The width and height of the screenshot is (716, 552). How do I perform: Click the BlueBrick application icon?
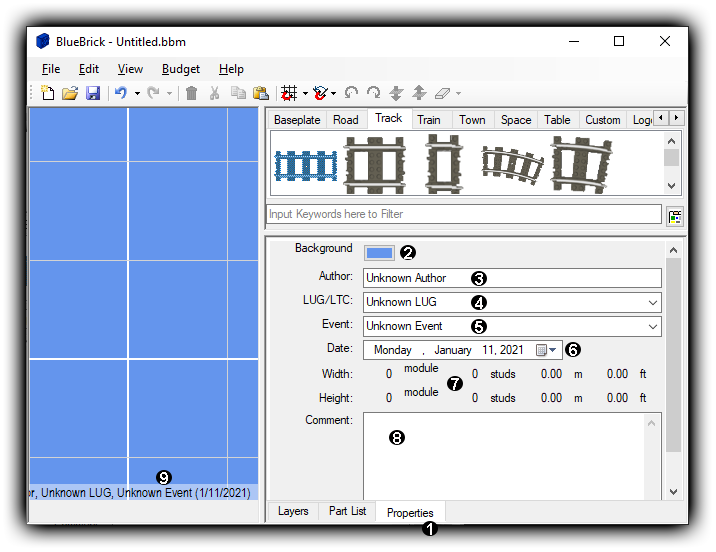click(x=42, y=41)
